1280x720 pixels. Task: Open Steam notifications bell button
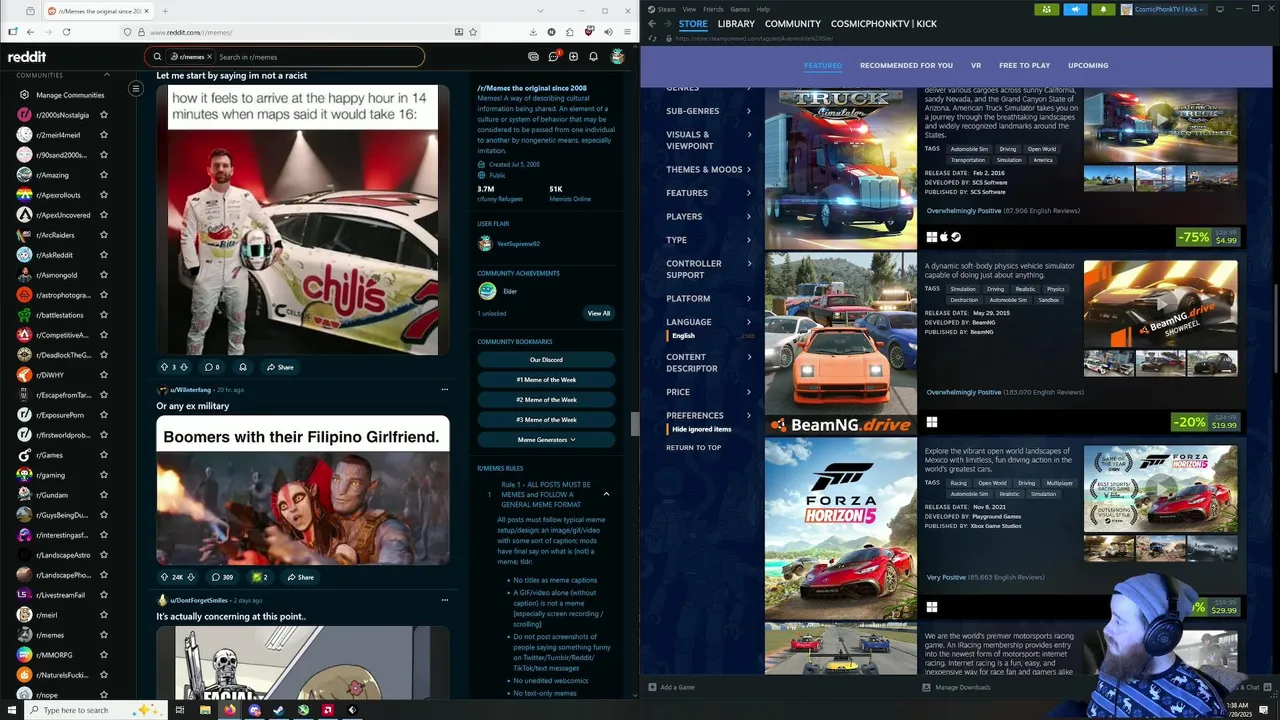pyautogui.click(x=1104, y=9)
